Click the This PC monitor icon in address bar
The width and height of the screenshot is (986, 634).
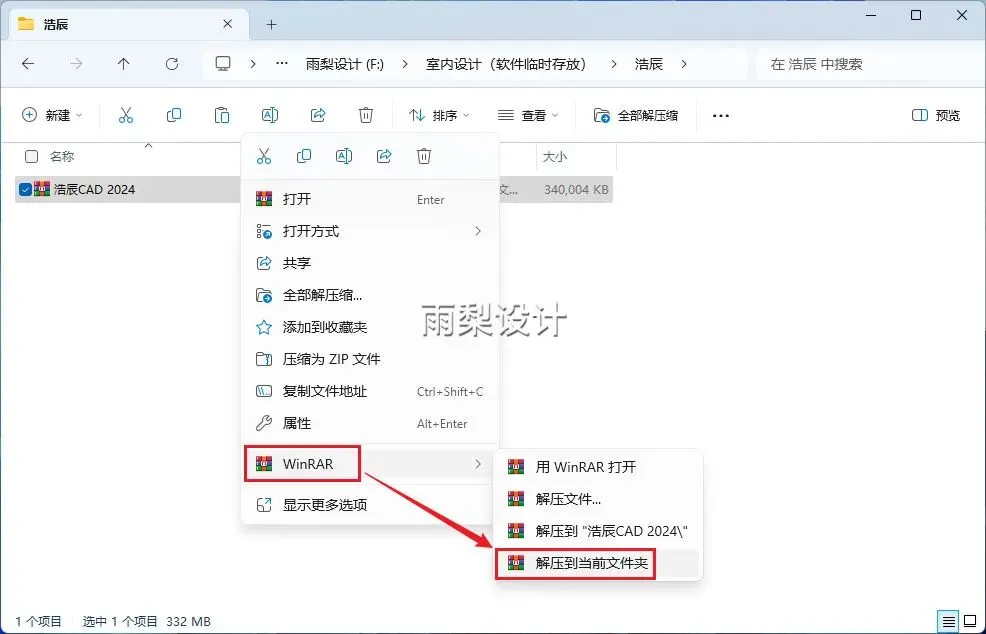(223, 64)
